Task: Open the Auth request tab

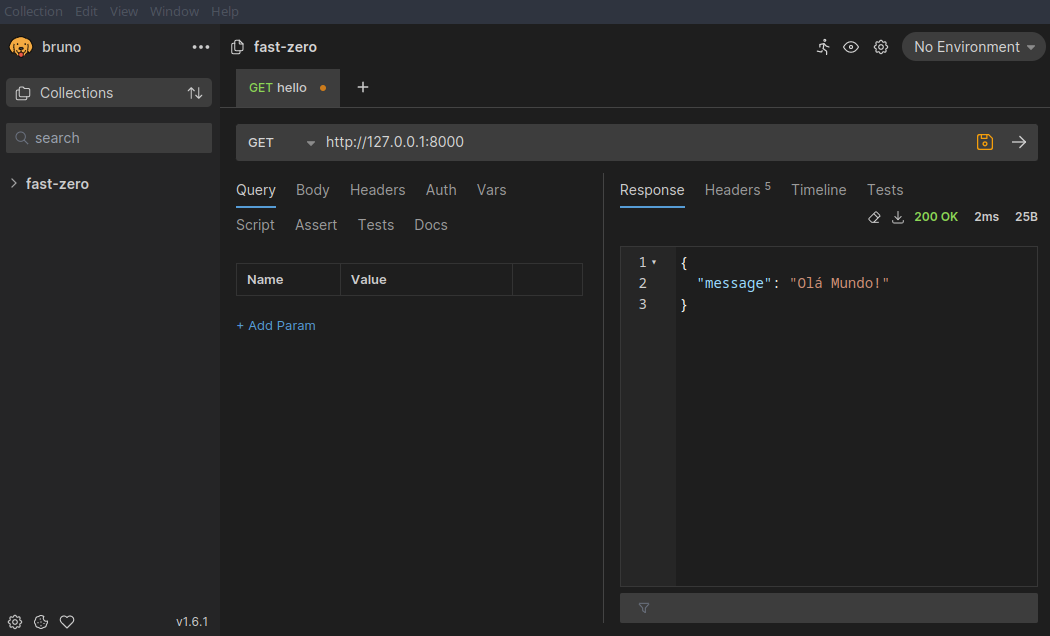Action: (441, 190)
